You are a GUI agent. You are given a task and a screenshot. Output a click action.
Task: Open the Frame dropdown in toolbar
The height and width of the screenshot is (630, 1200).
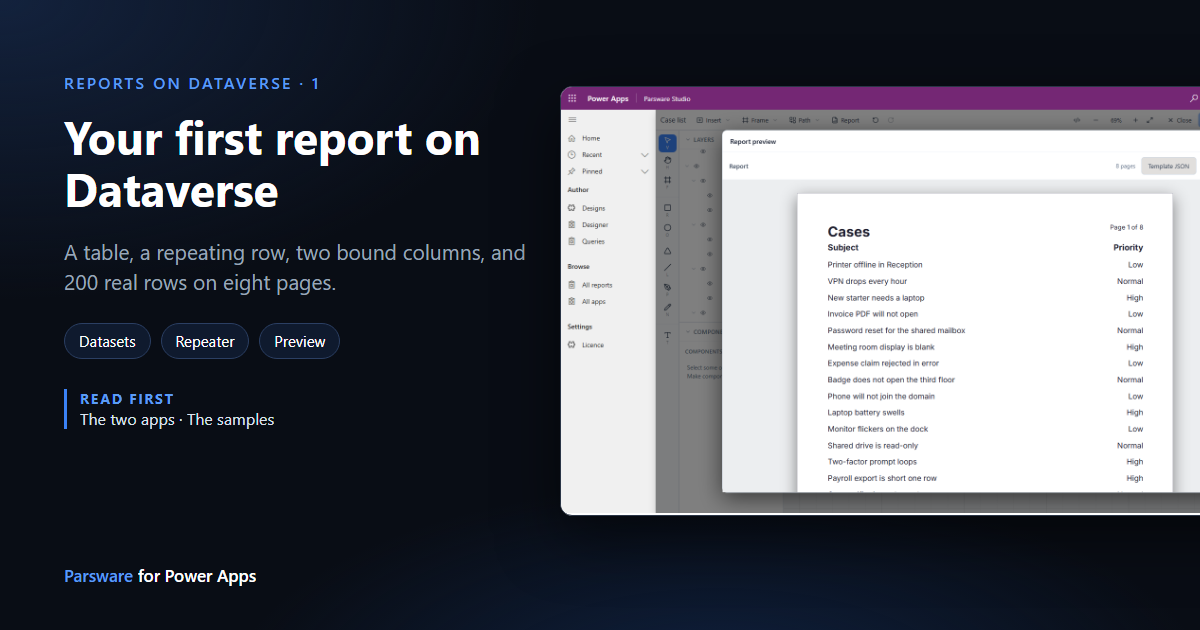(759, 120)
